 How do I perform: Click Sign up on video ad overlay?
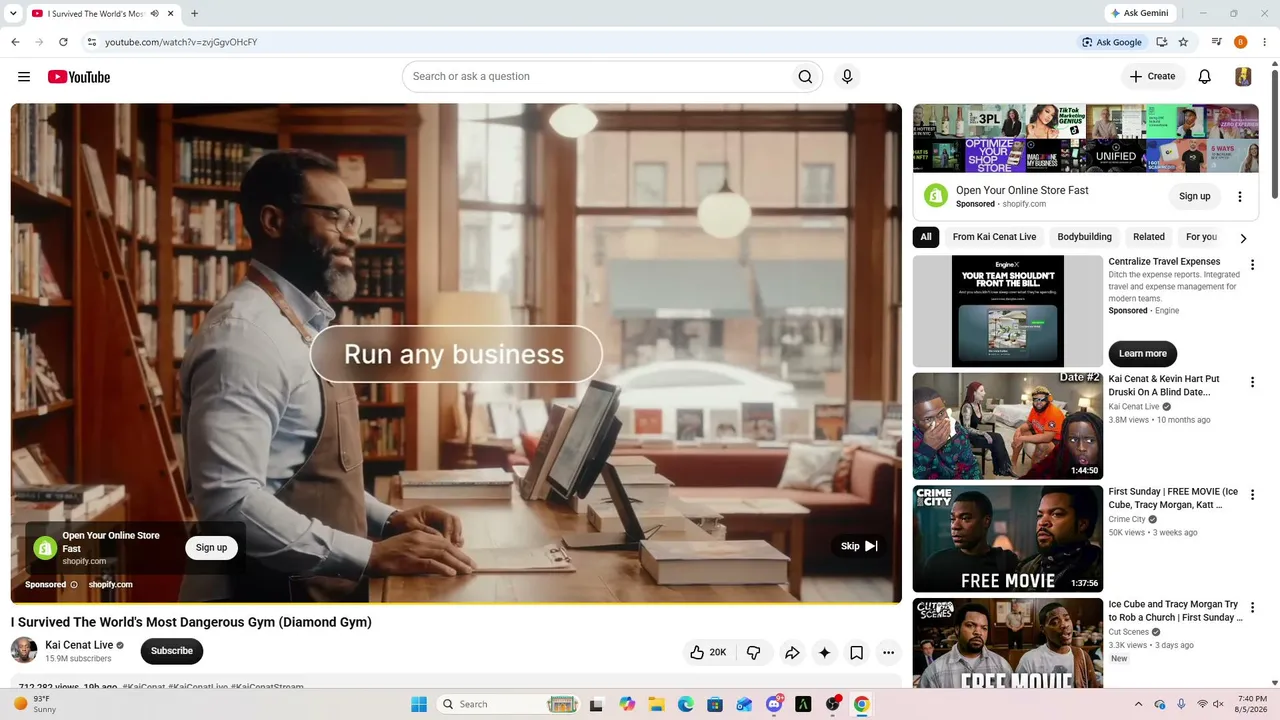click(211, 548)
